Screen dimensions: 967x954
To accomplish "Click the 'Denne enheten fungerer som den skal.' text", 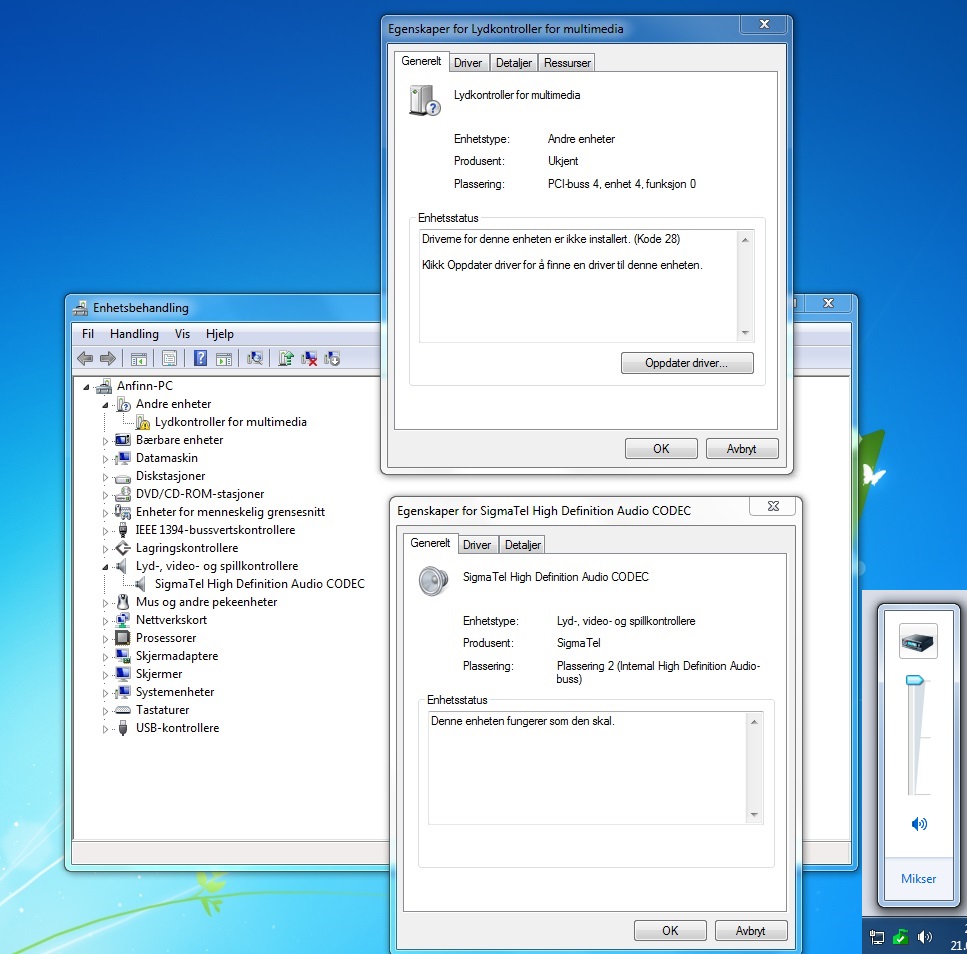I will (522, 721).
